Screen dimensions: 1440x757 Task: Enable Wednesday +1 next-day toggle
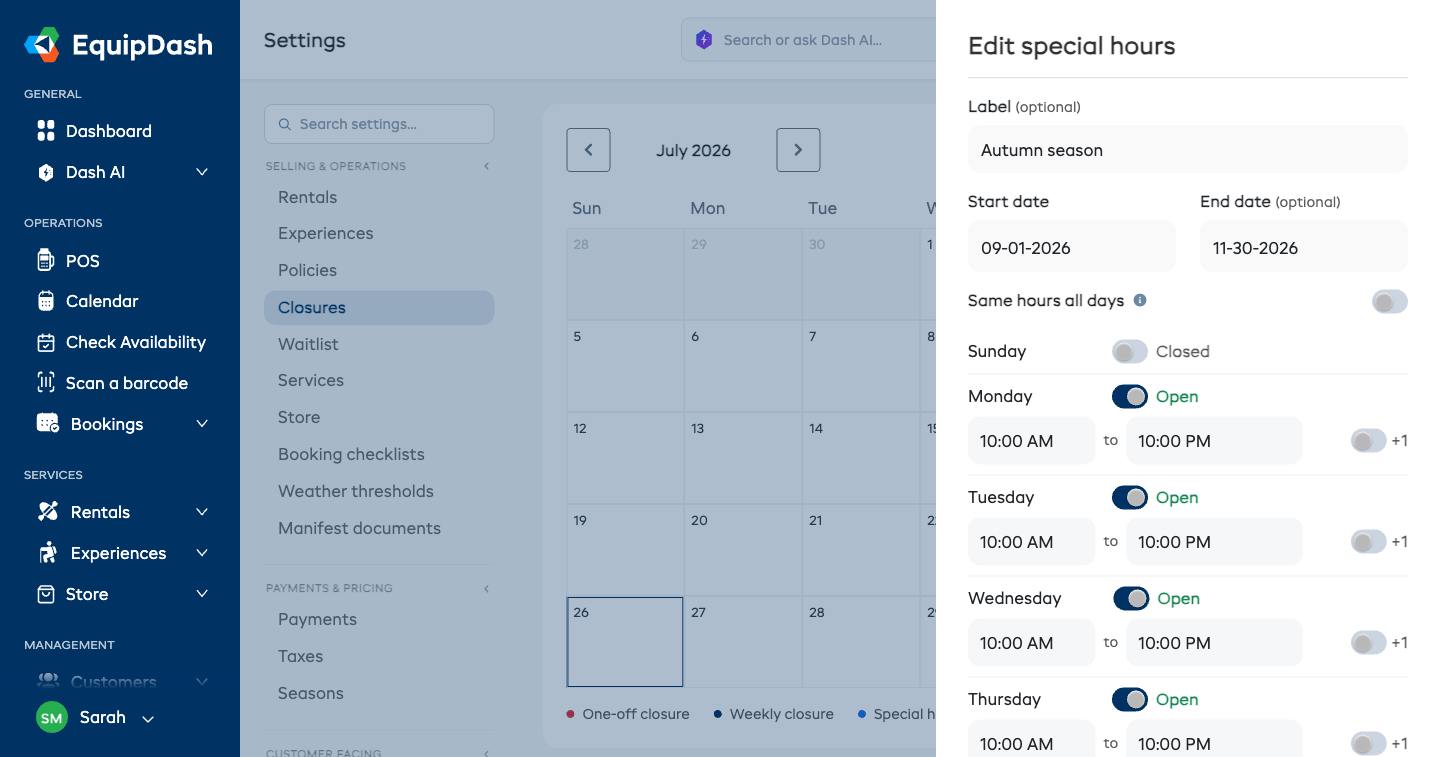1368,642
